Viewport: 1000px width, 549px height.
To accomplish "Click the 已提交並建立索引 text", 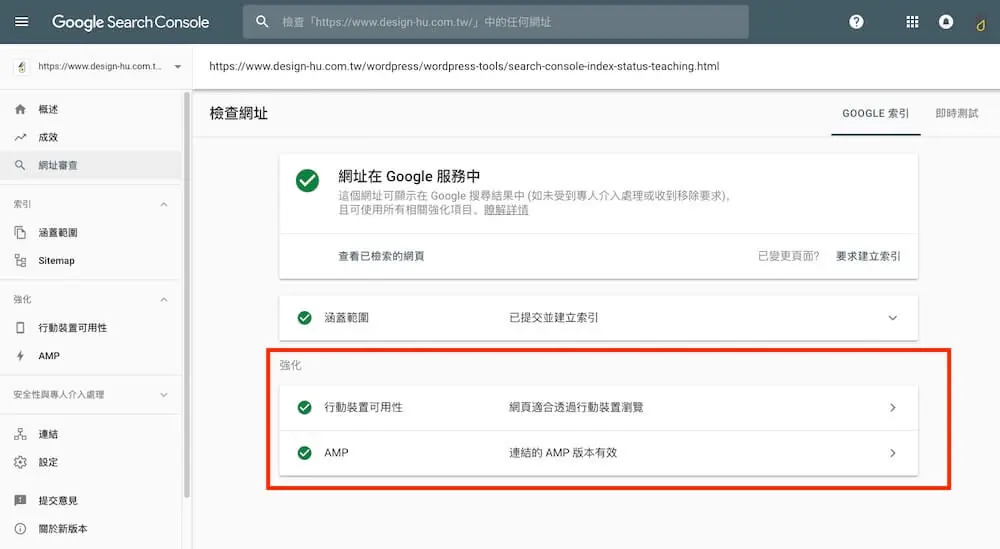I will (x=554, y=318).
